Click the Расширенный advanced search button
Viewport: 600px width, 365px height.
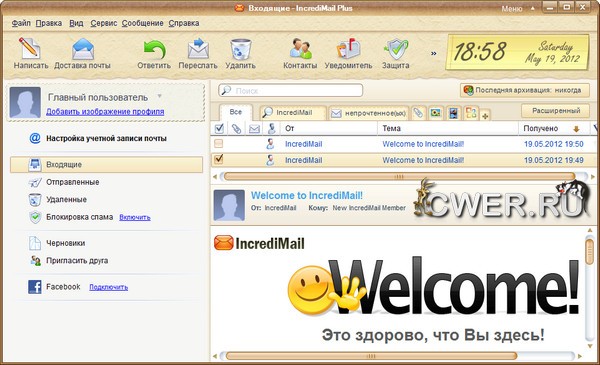556,111
